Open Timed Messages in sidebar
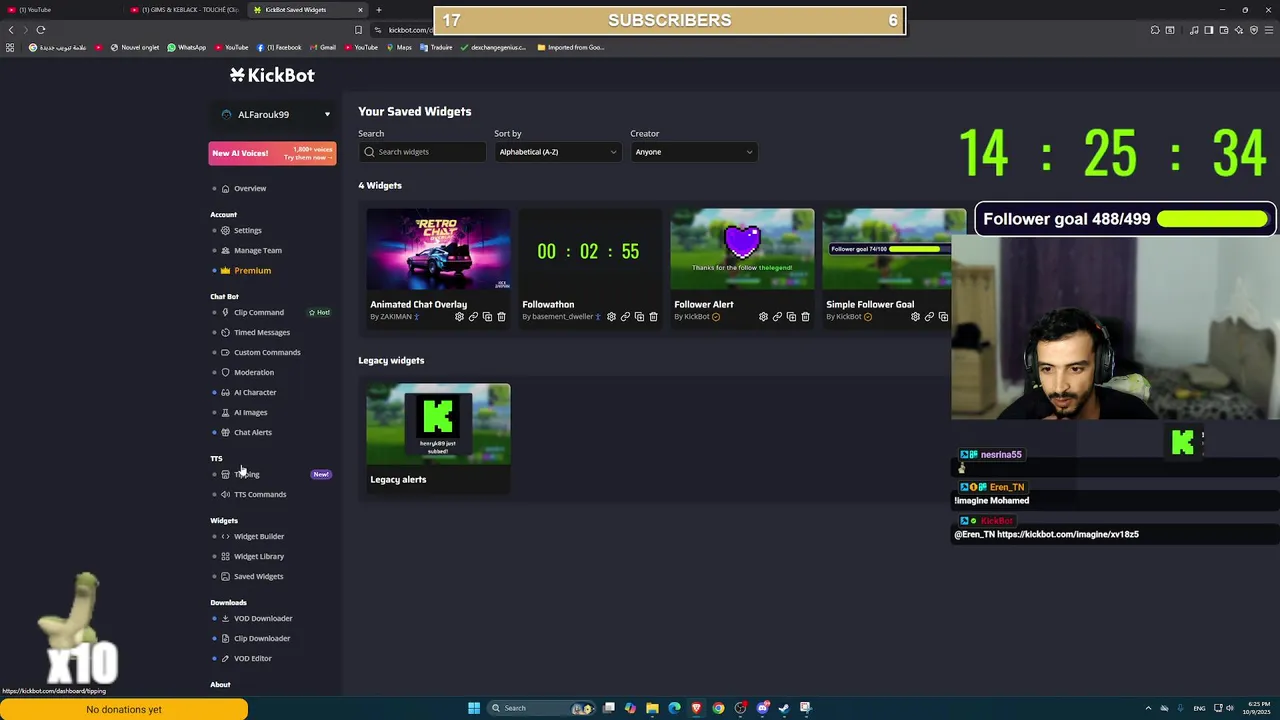 (x=261, y=332)
